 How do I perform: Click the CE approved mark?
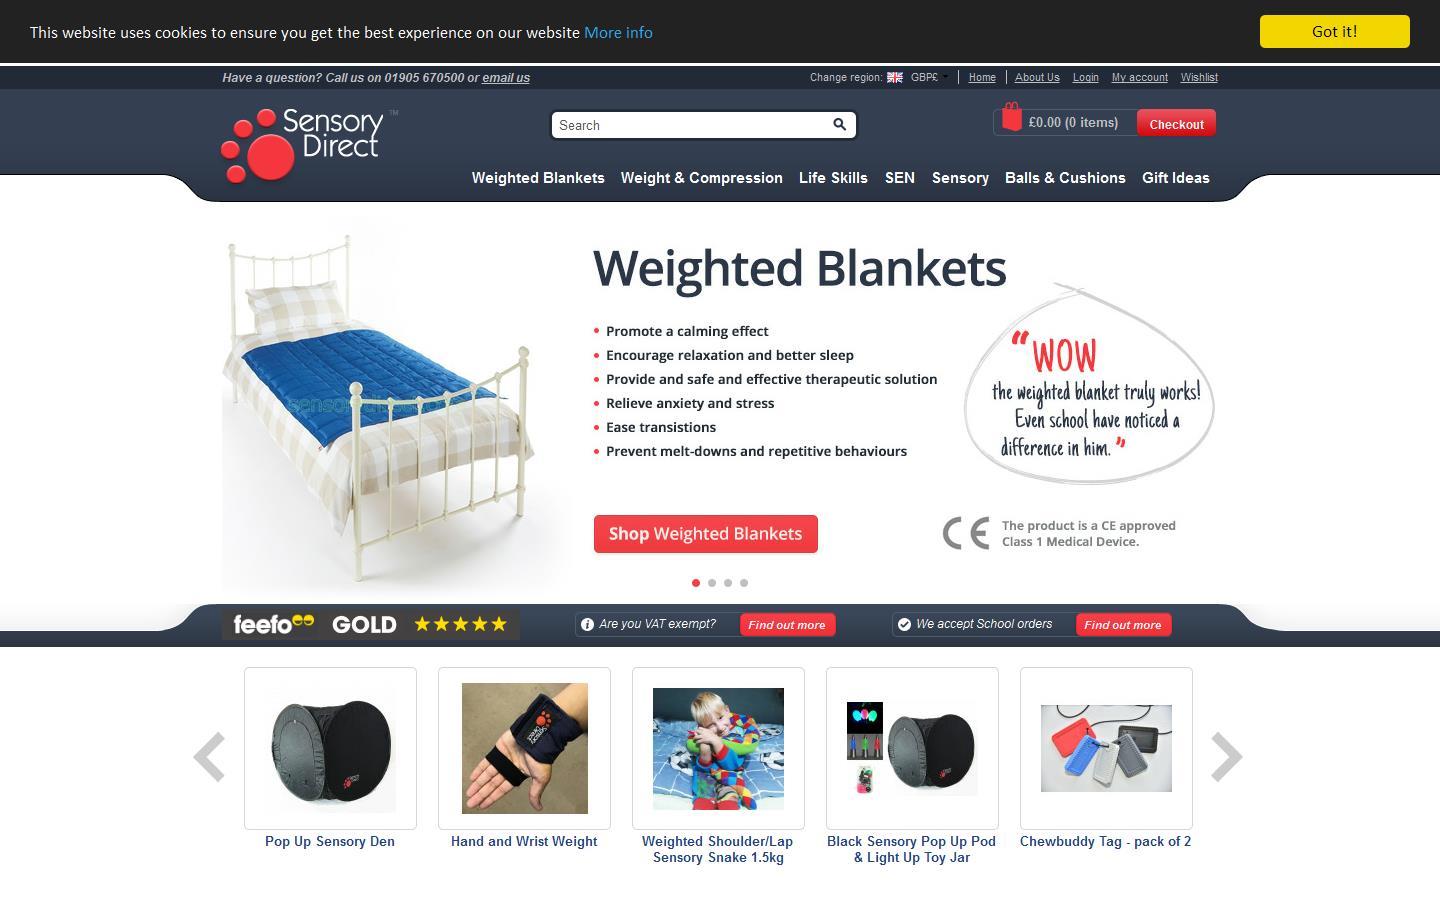pos(966,533)
